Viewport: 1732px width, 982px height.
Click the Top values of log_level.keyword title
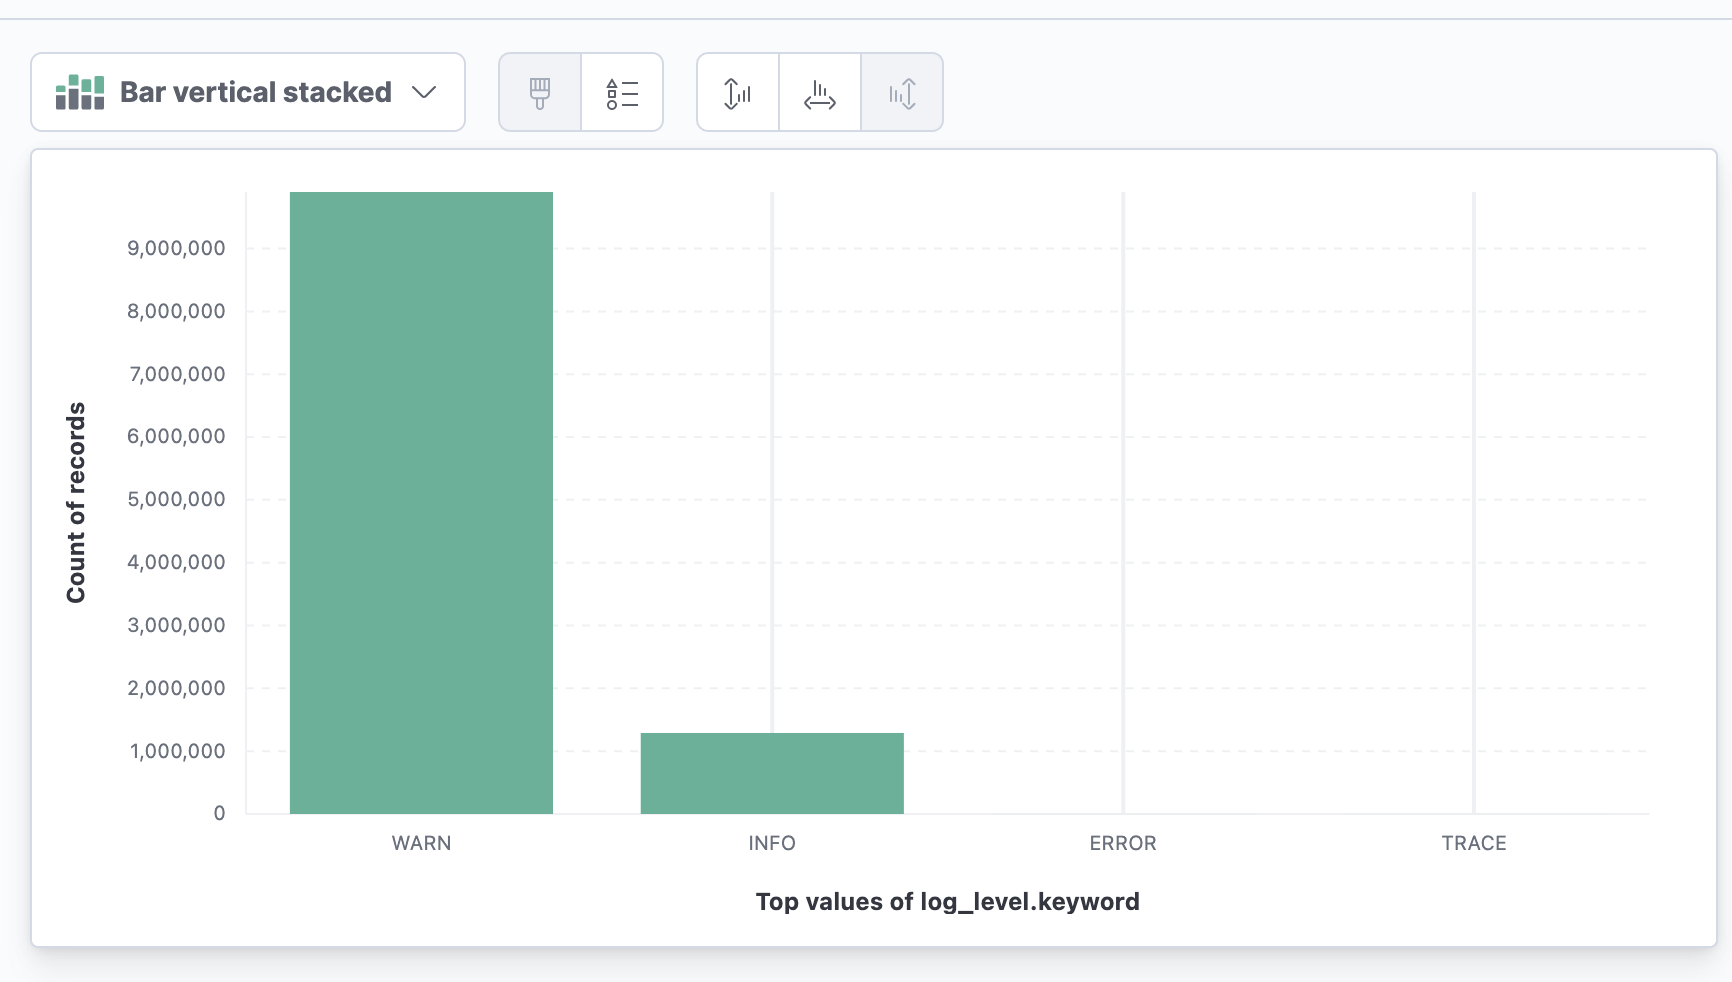click(x=947, y=902)
